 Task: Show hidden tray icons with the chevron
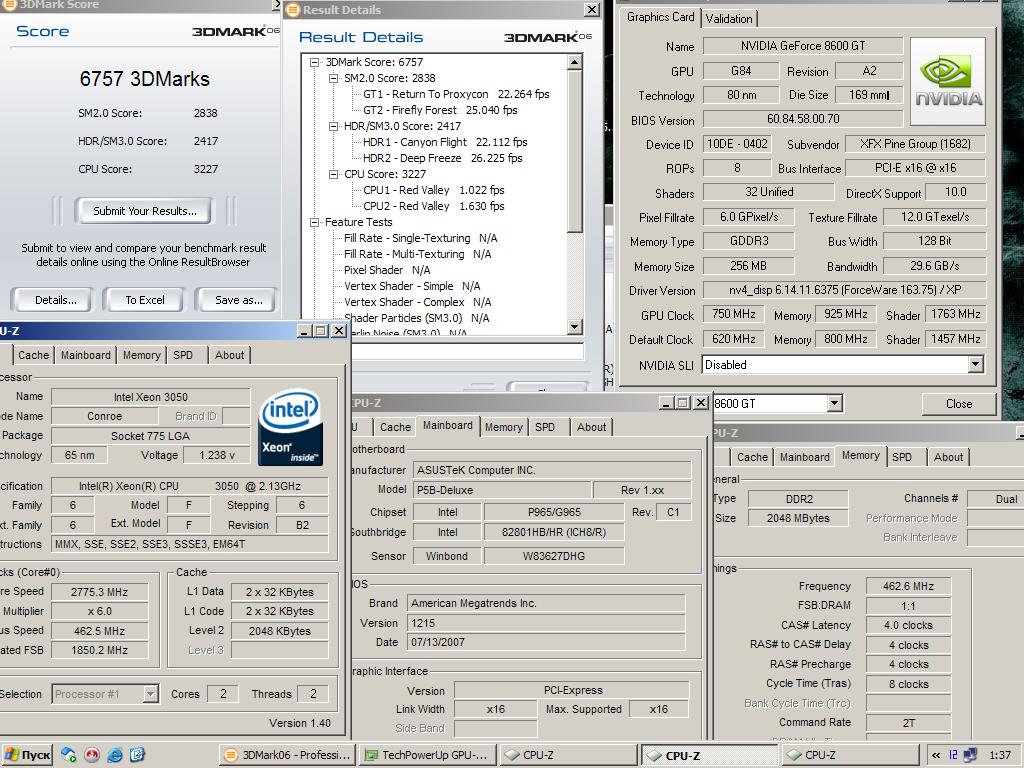coord(936,755)
